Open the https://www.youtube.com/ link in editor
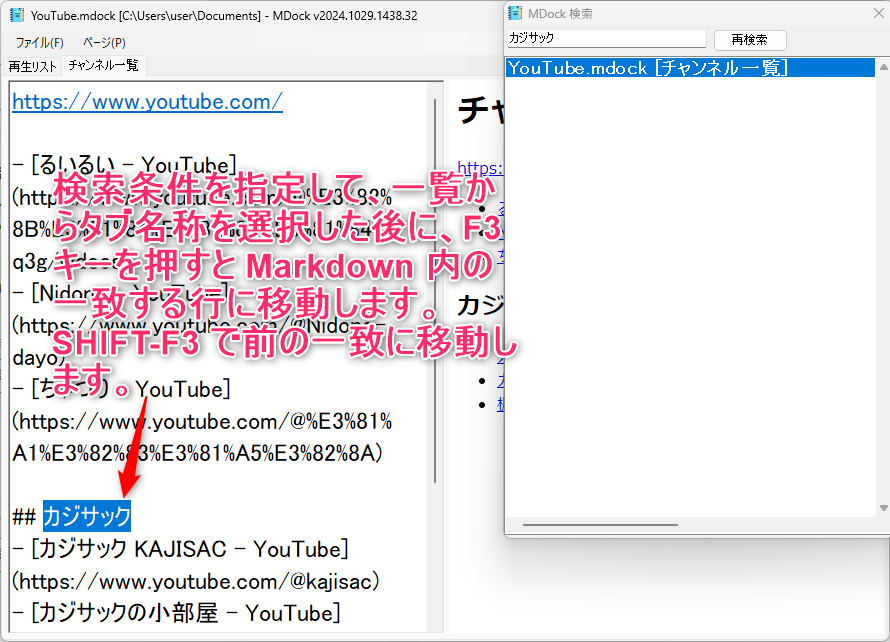The width and height of the screenshot is (890, 642). tap(148, 102)
